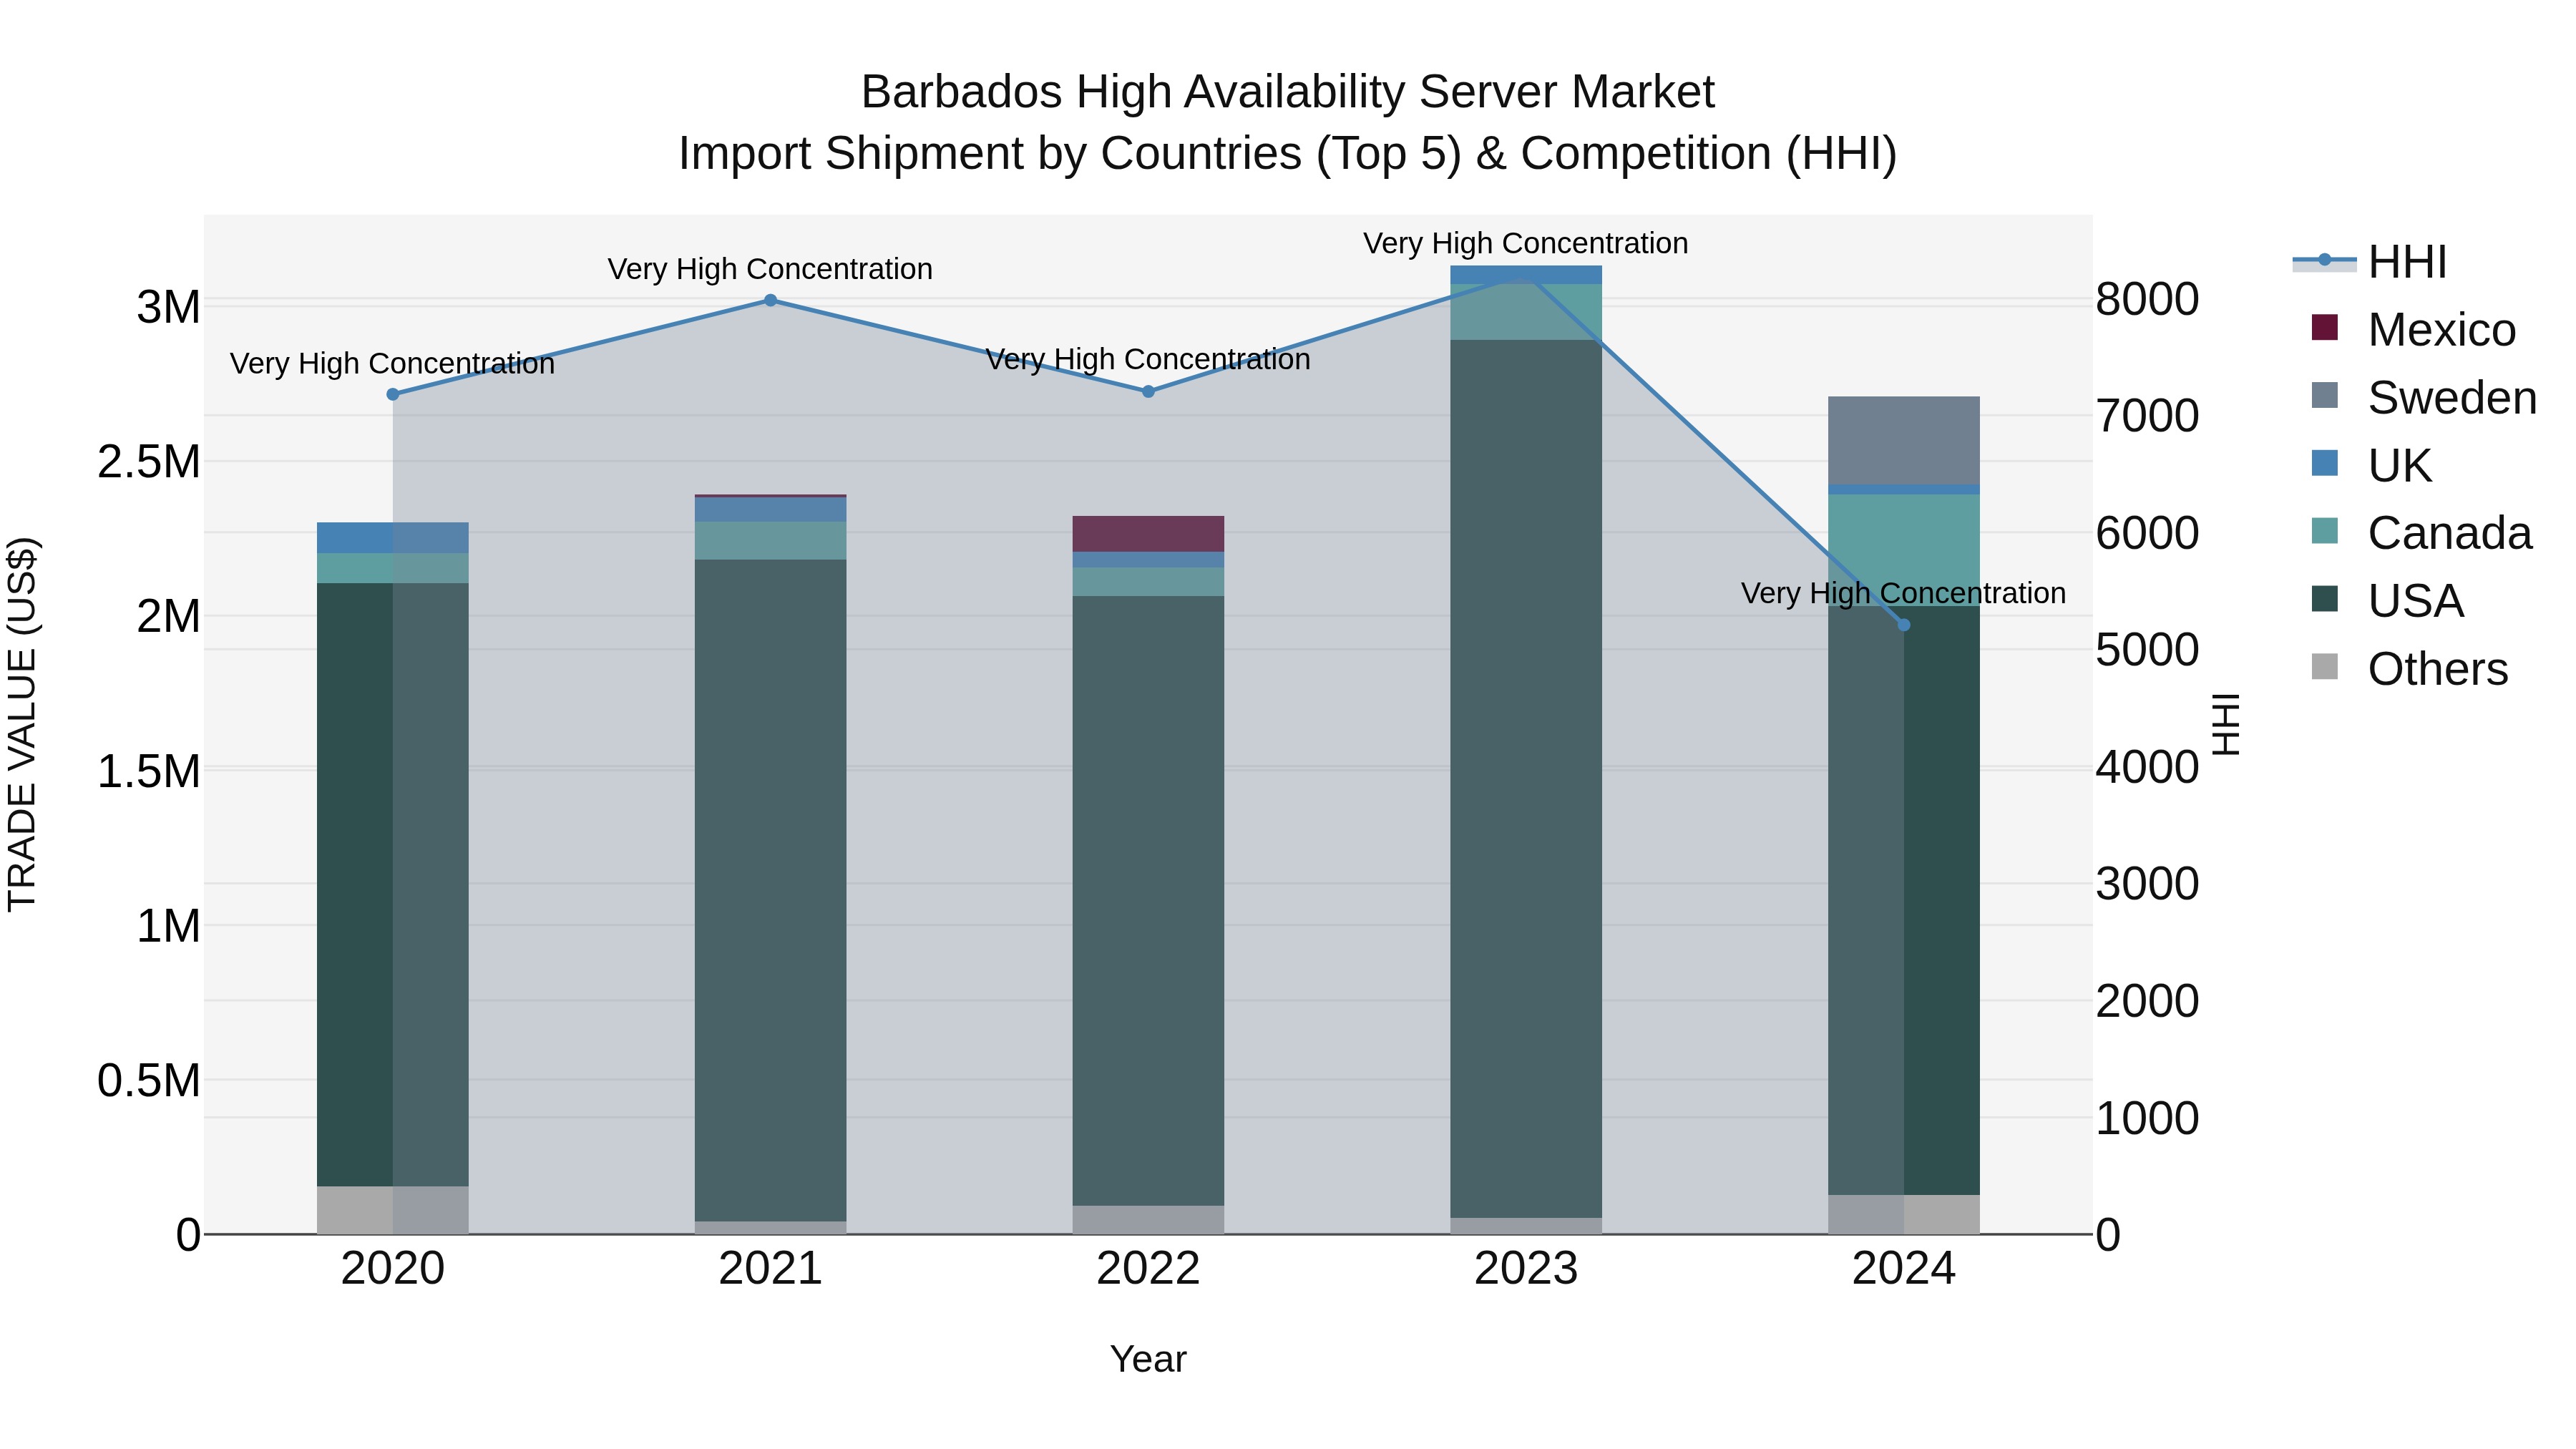This screenshot has height=1449, width=2576.
Task: Click the Mexico maroon legend swatch
Action: tap(2325, 327)
